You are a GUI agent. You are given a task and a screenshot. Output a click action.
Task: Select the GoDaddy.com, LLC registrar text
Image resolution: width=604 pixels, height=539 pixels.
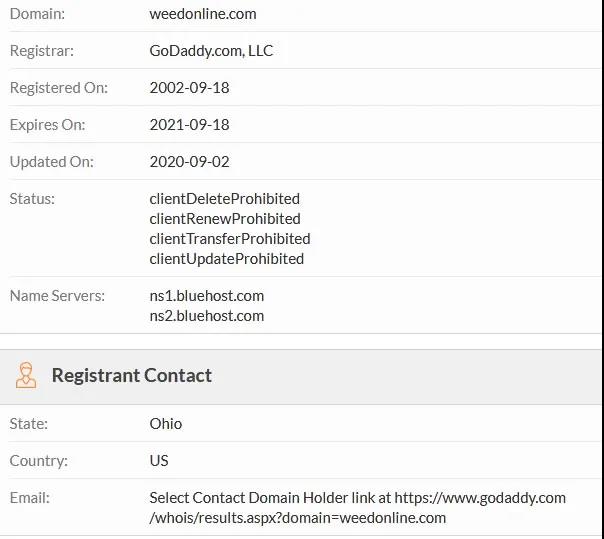tap(211, 51)
